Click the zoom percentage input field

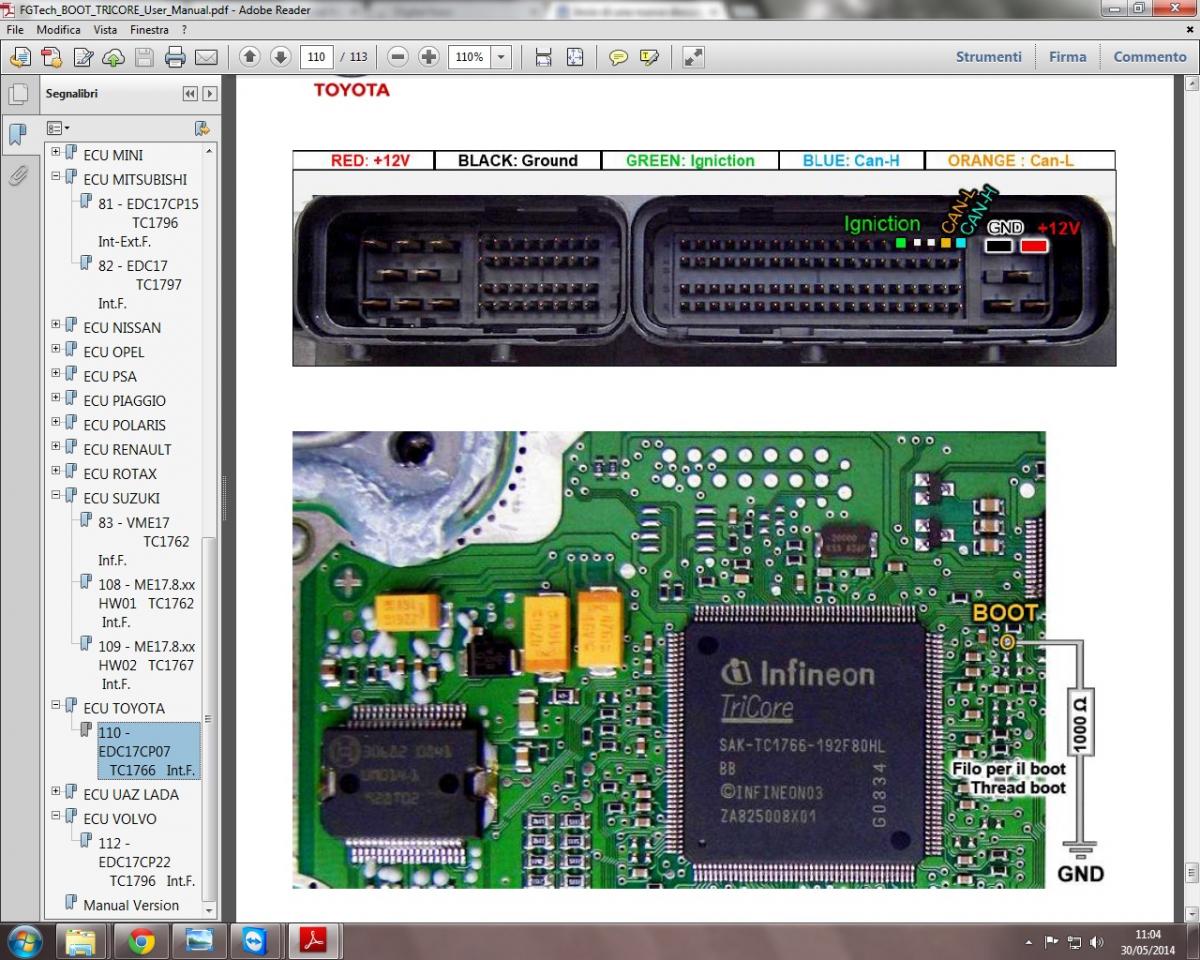(470, 57)
